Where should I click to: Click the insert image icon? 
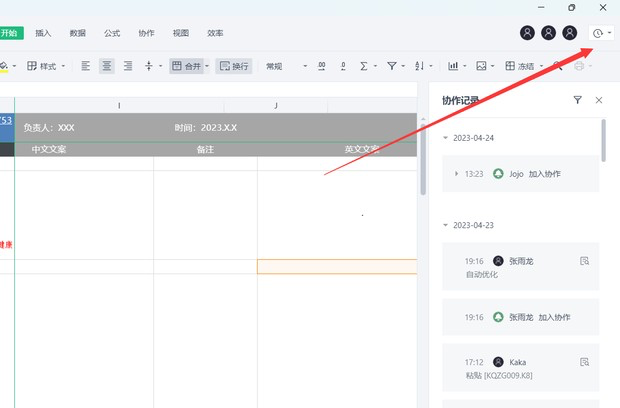(481, 66)
